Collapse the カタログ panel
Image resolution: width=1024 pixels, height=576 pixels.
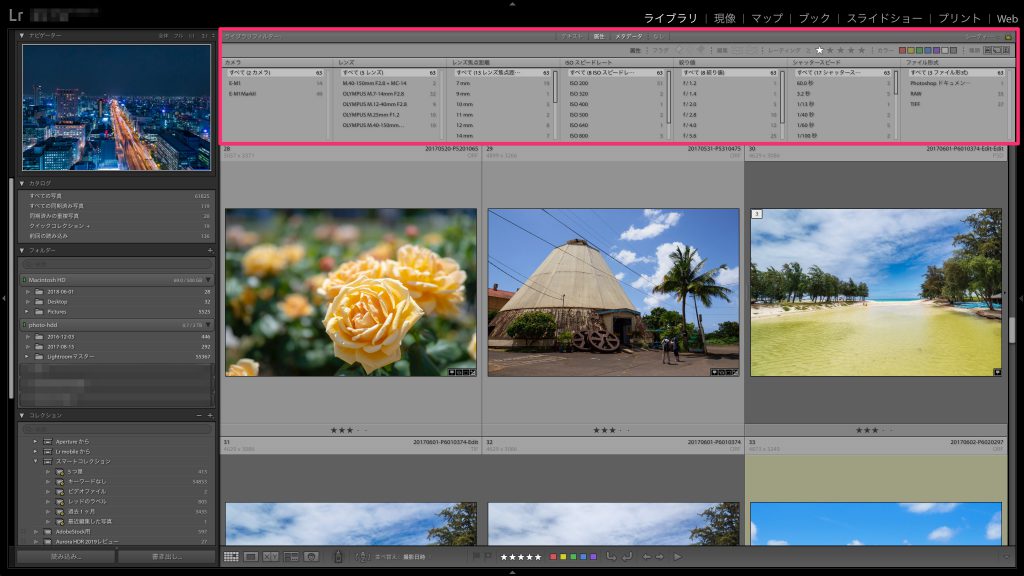(22, 184)
